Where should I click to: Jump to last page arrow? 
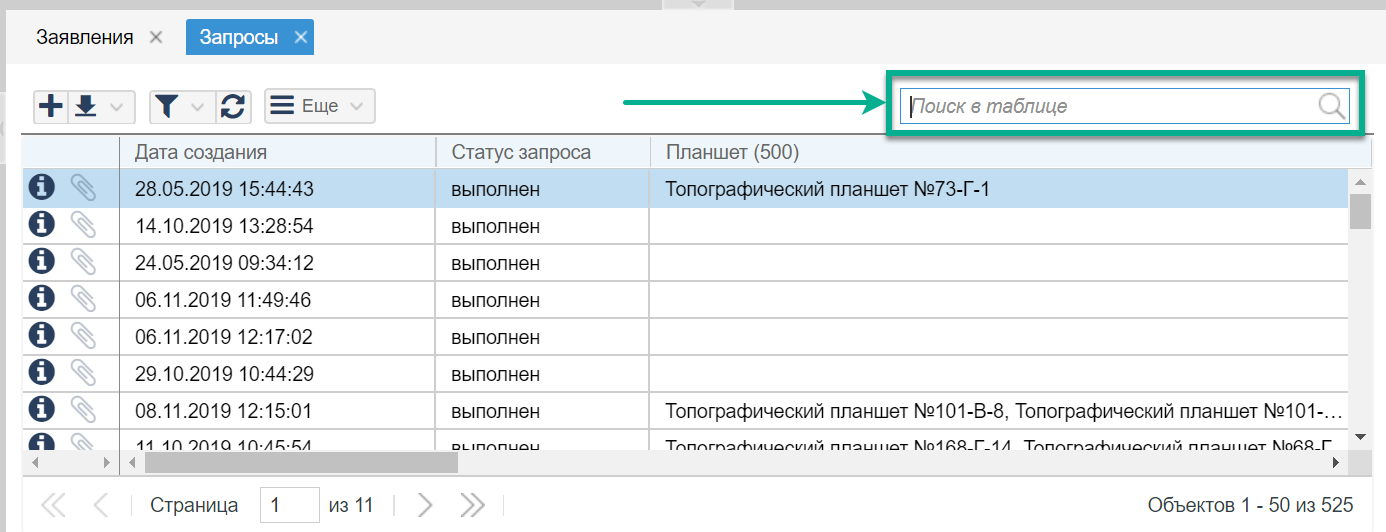(x=472, y=505)
